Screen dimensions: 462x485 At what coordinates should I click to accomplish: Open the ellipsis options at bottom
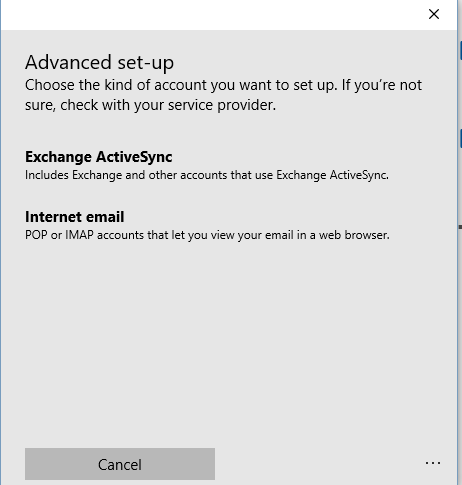click(433, 463)
